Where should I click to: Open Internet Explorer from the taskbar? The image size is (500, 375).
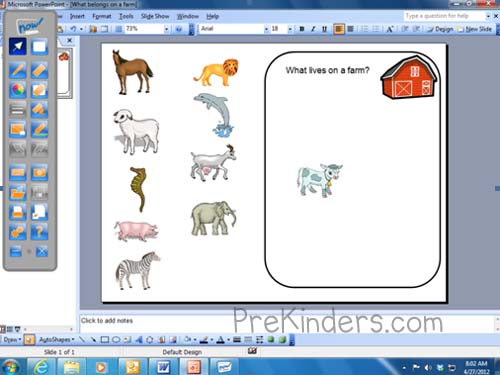(x=41, y=367)
